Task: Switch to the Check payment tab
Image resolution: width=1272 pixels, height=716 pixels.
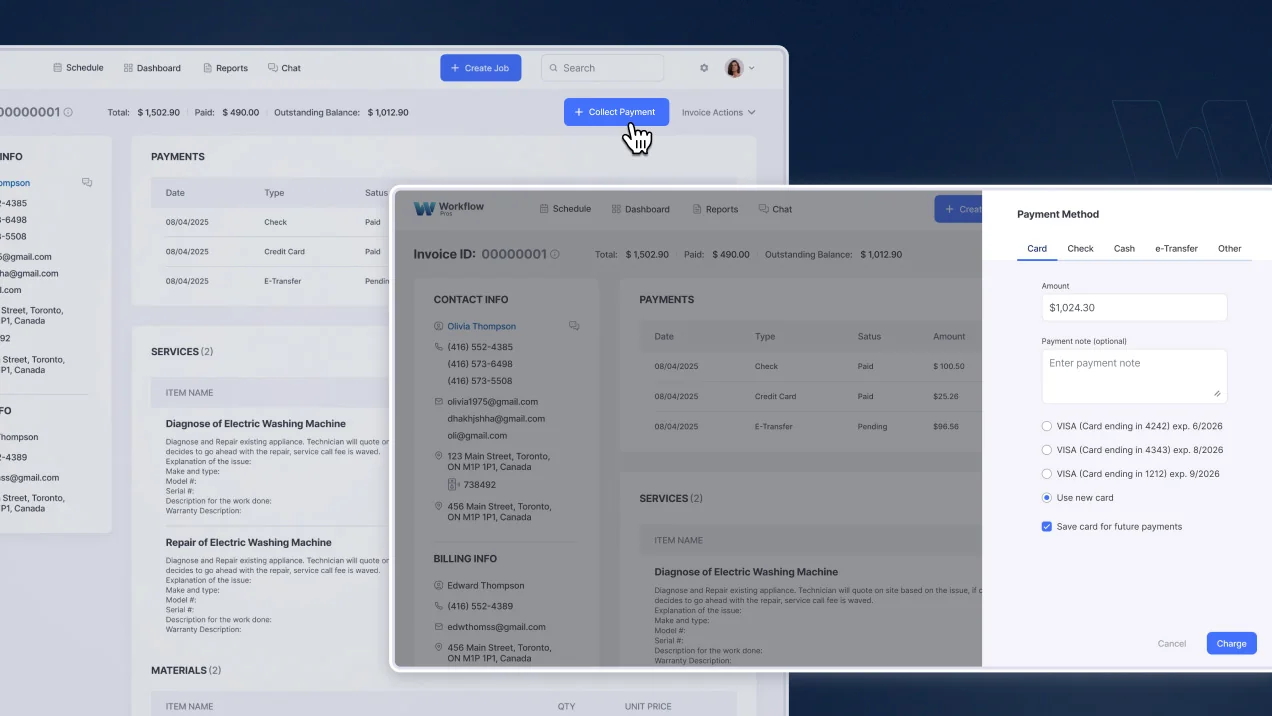Action: [1080, 248]
